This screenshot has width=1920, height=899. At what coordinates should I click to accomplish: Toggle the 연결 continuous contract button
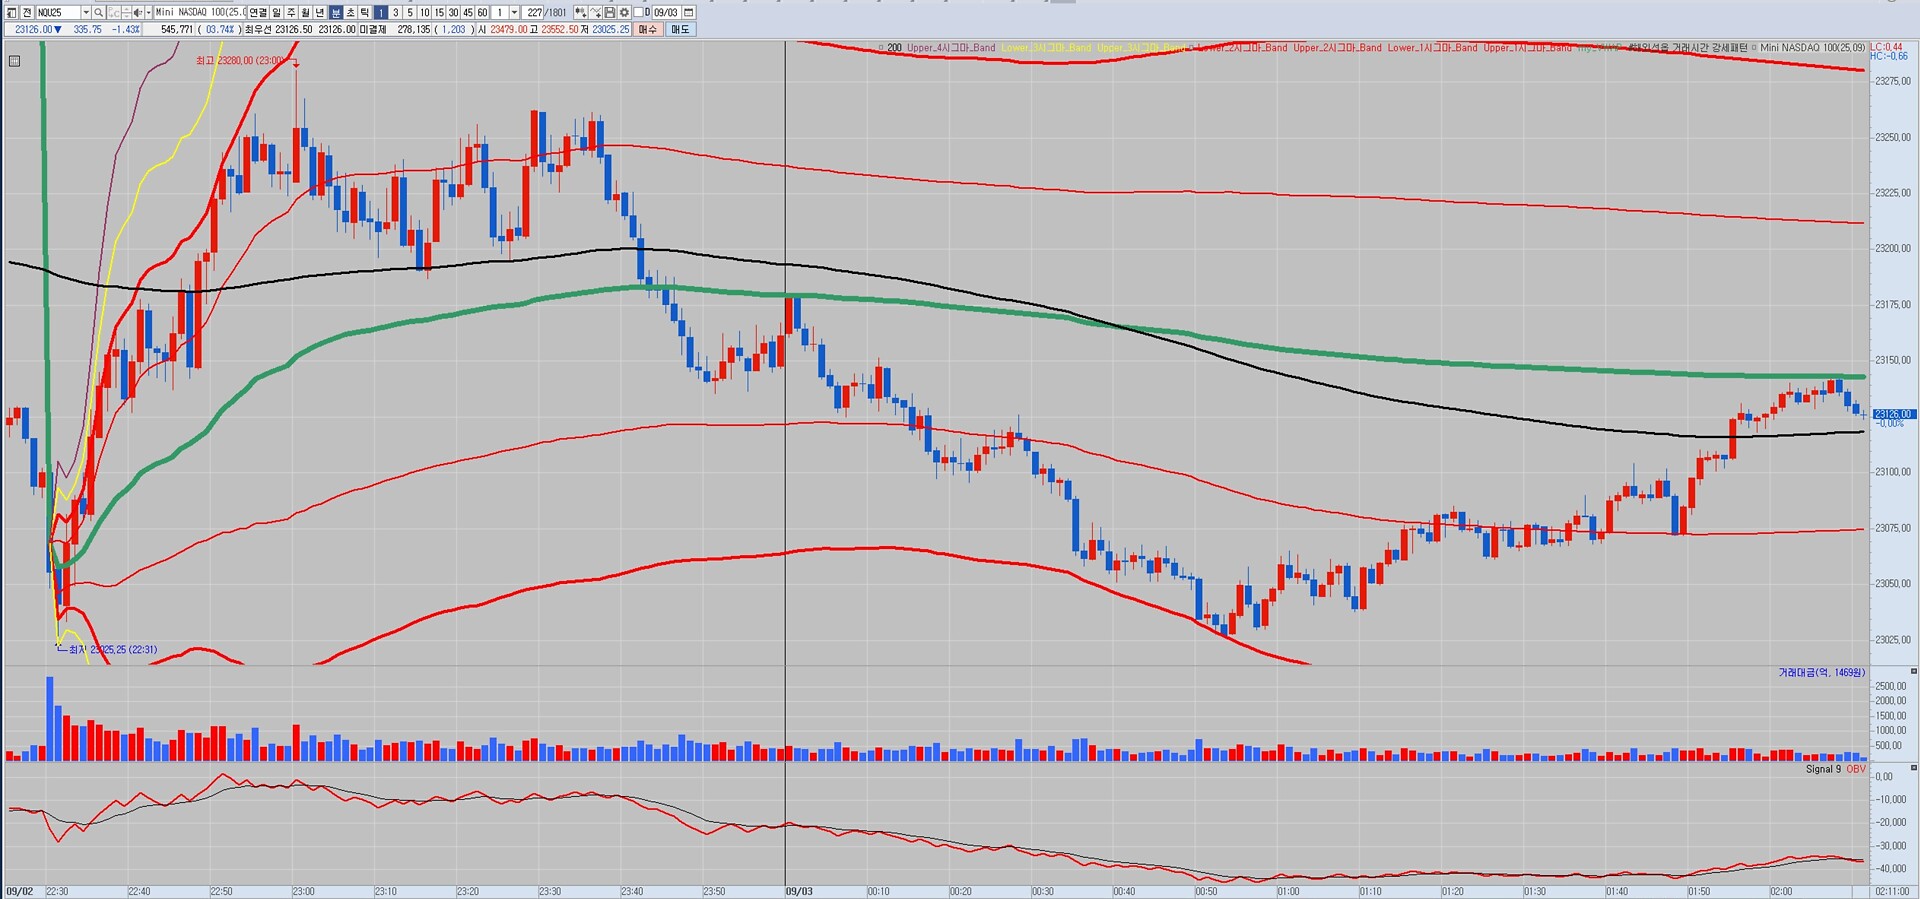[258, 13]
